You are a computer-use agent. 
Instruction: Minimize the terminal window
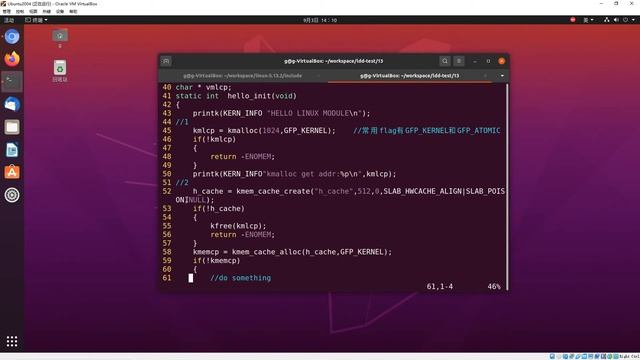[475, 61]
